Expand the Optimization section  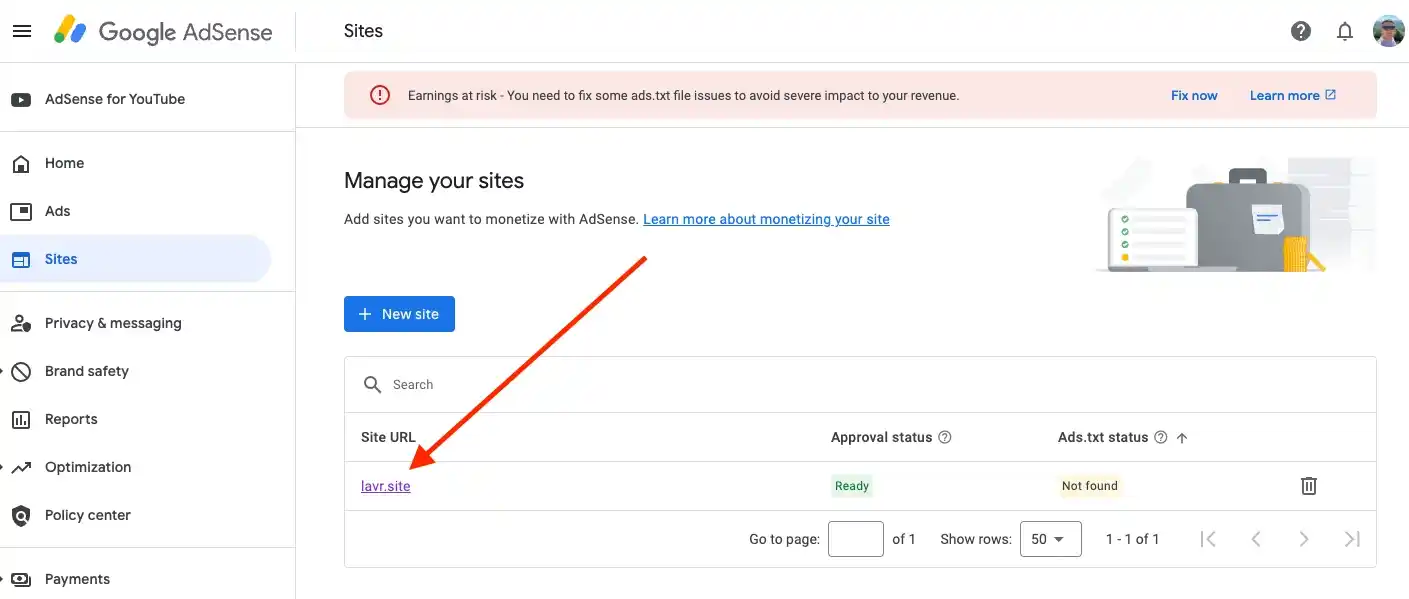[x=88, y=467]
